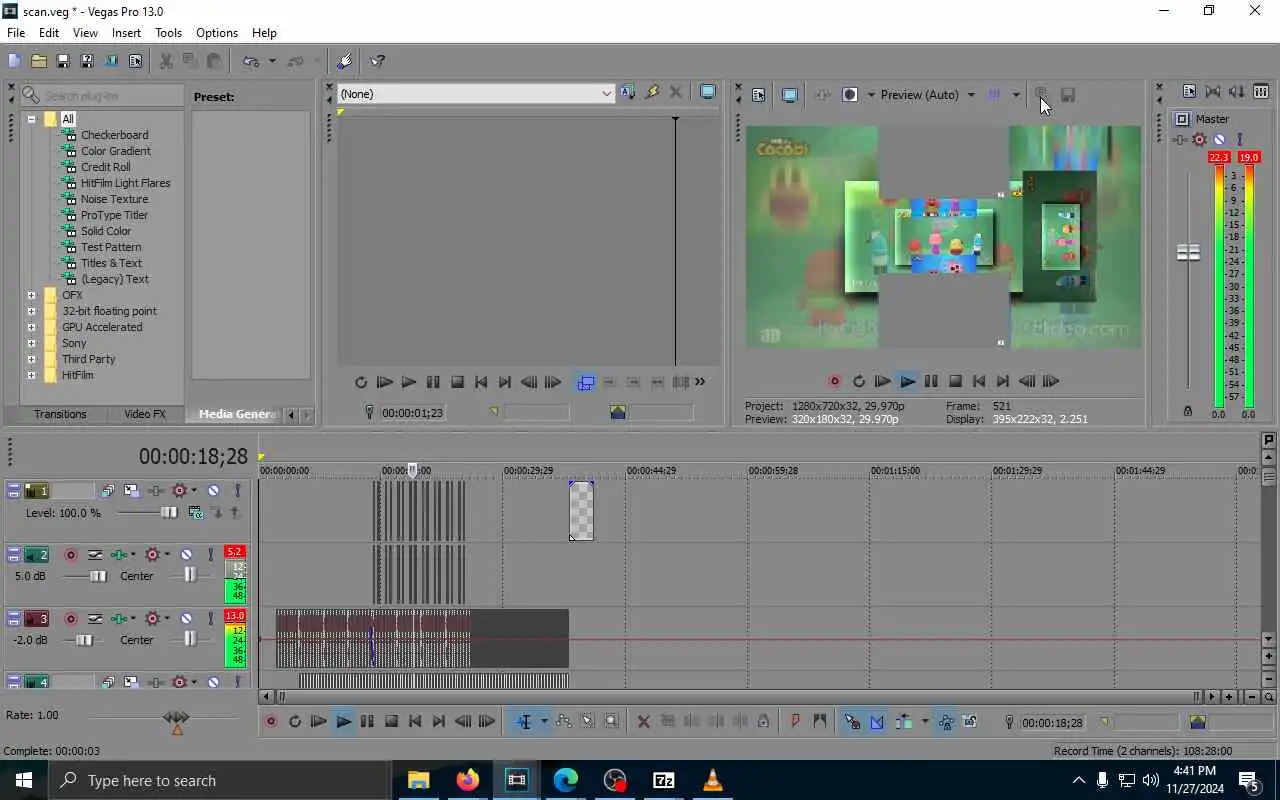The image size is (1280, 800).
Task: Click the Insert Region icon
Action: [820, 721]
